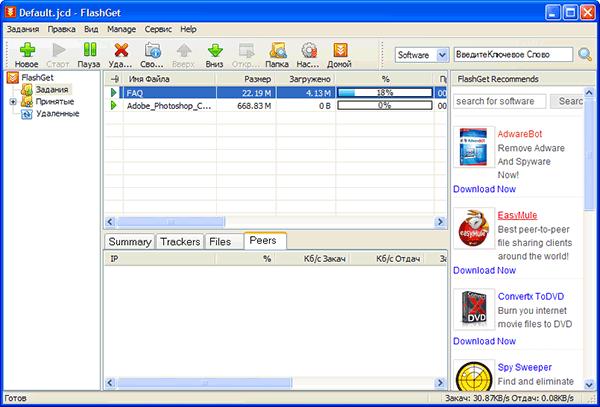Open the Правка menu
The width and height of the screenshot is (600, 407).
coord(62,29)
